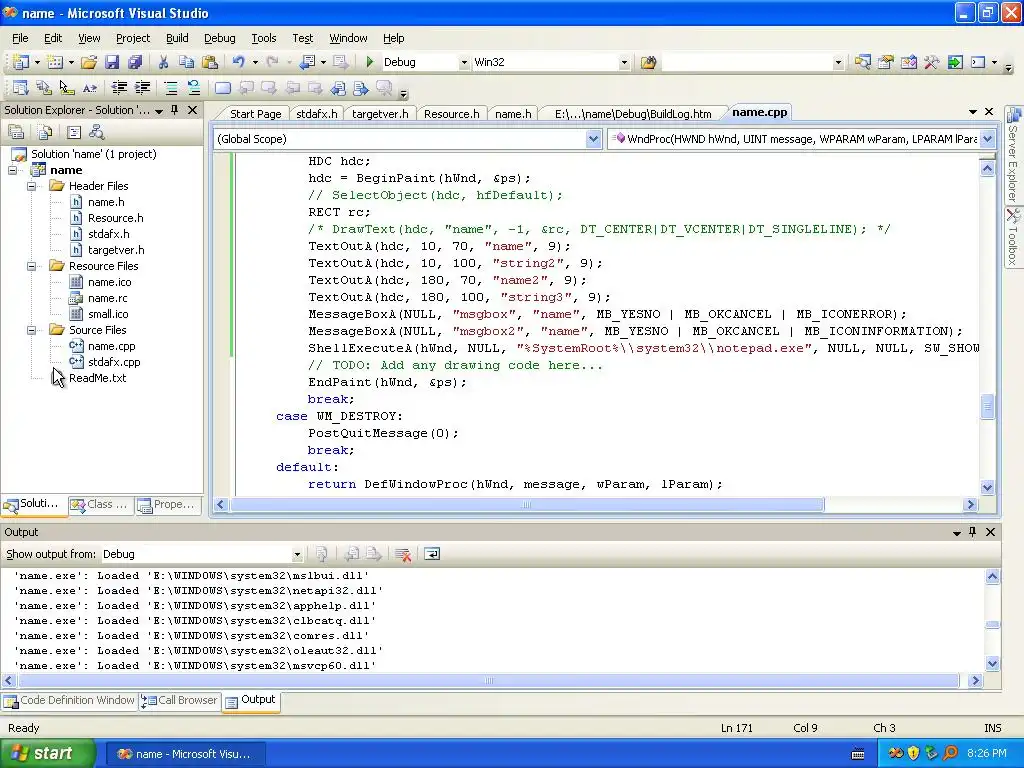Toggle a bookmark on the current line
This screenshot has height=768, width=1024.
click(223, 88)
